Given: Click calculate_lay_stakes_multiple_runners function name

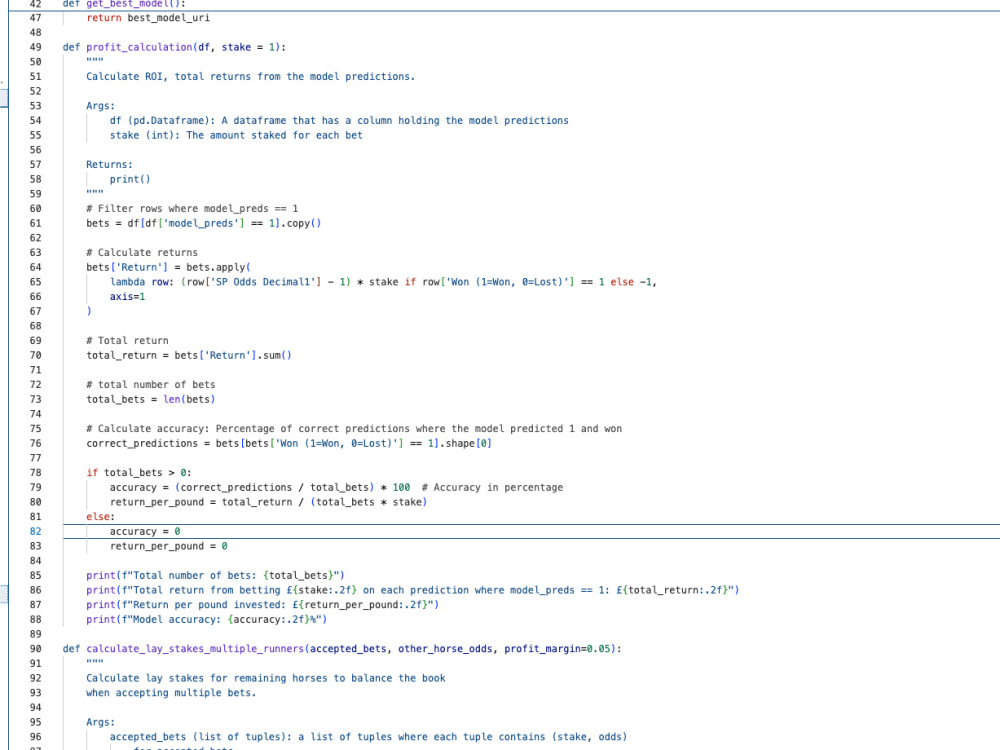Looking at the screenshot, I should point(195,649).
